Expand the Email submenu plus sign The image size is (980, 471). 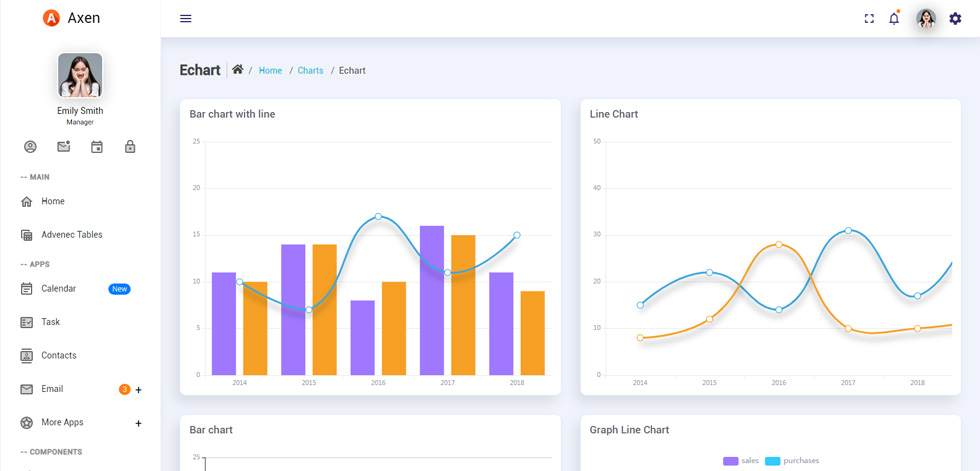click(139, 390)
